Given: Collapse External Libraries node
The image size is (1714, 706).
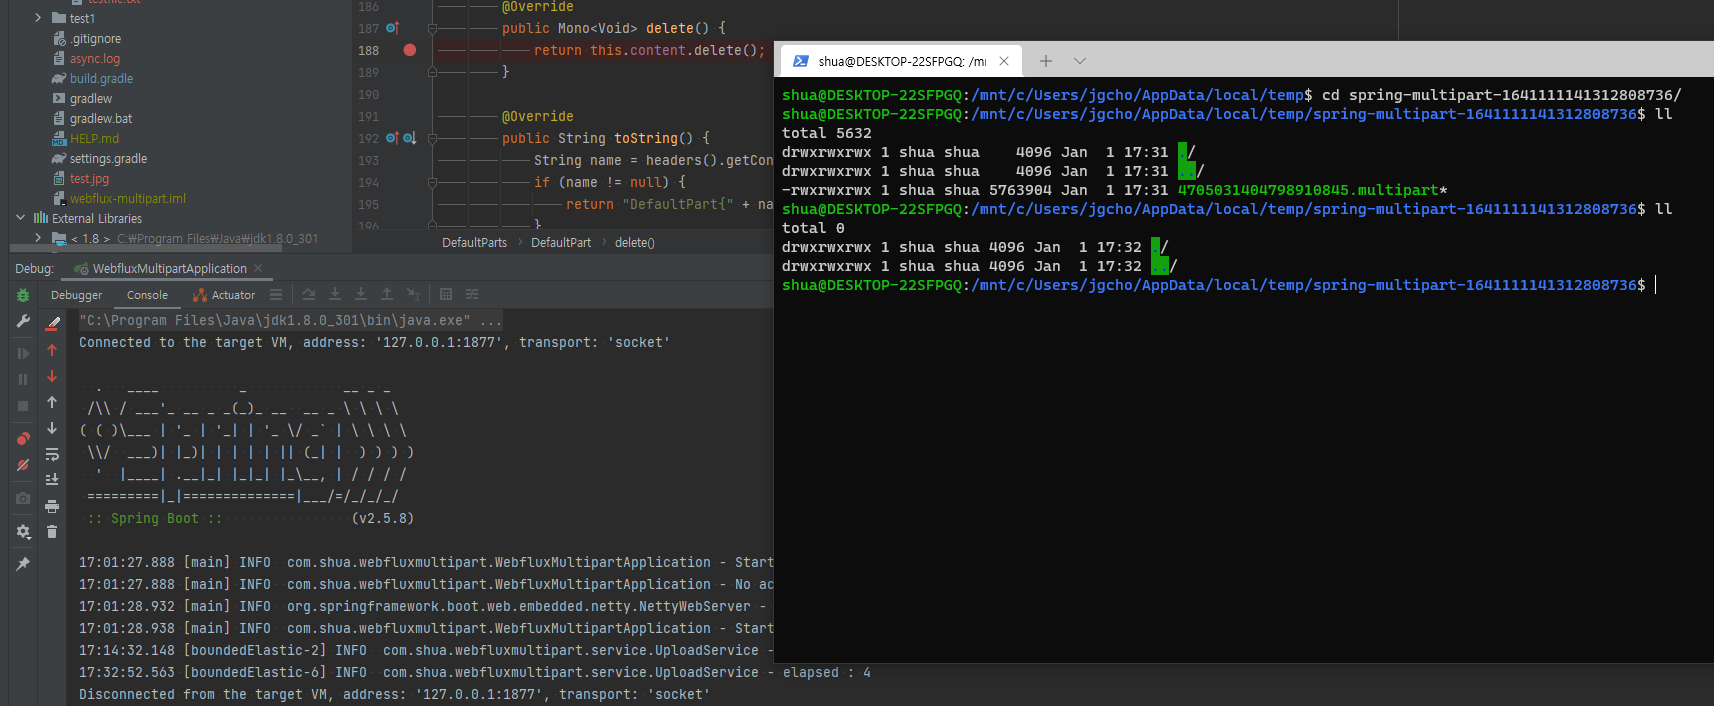Looking at the screenshot, I should click(x=20, y=218).
